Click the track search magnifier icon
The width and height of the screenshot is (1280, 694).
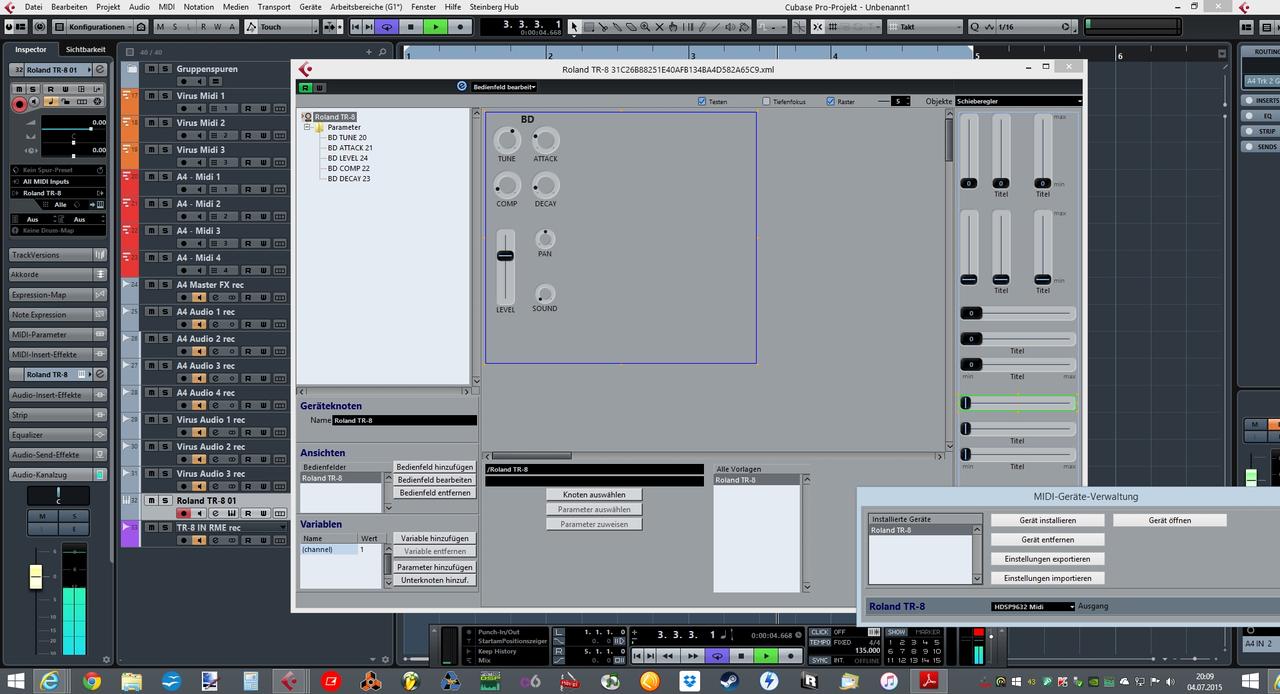coord(129,50)
